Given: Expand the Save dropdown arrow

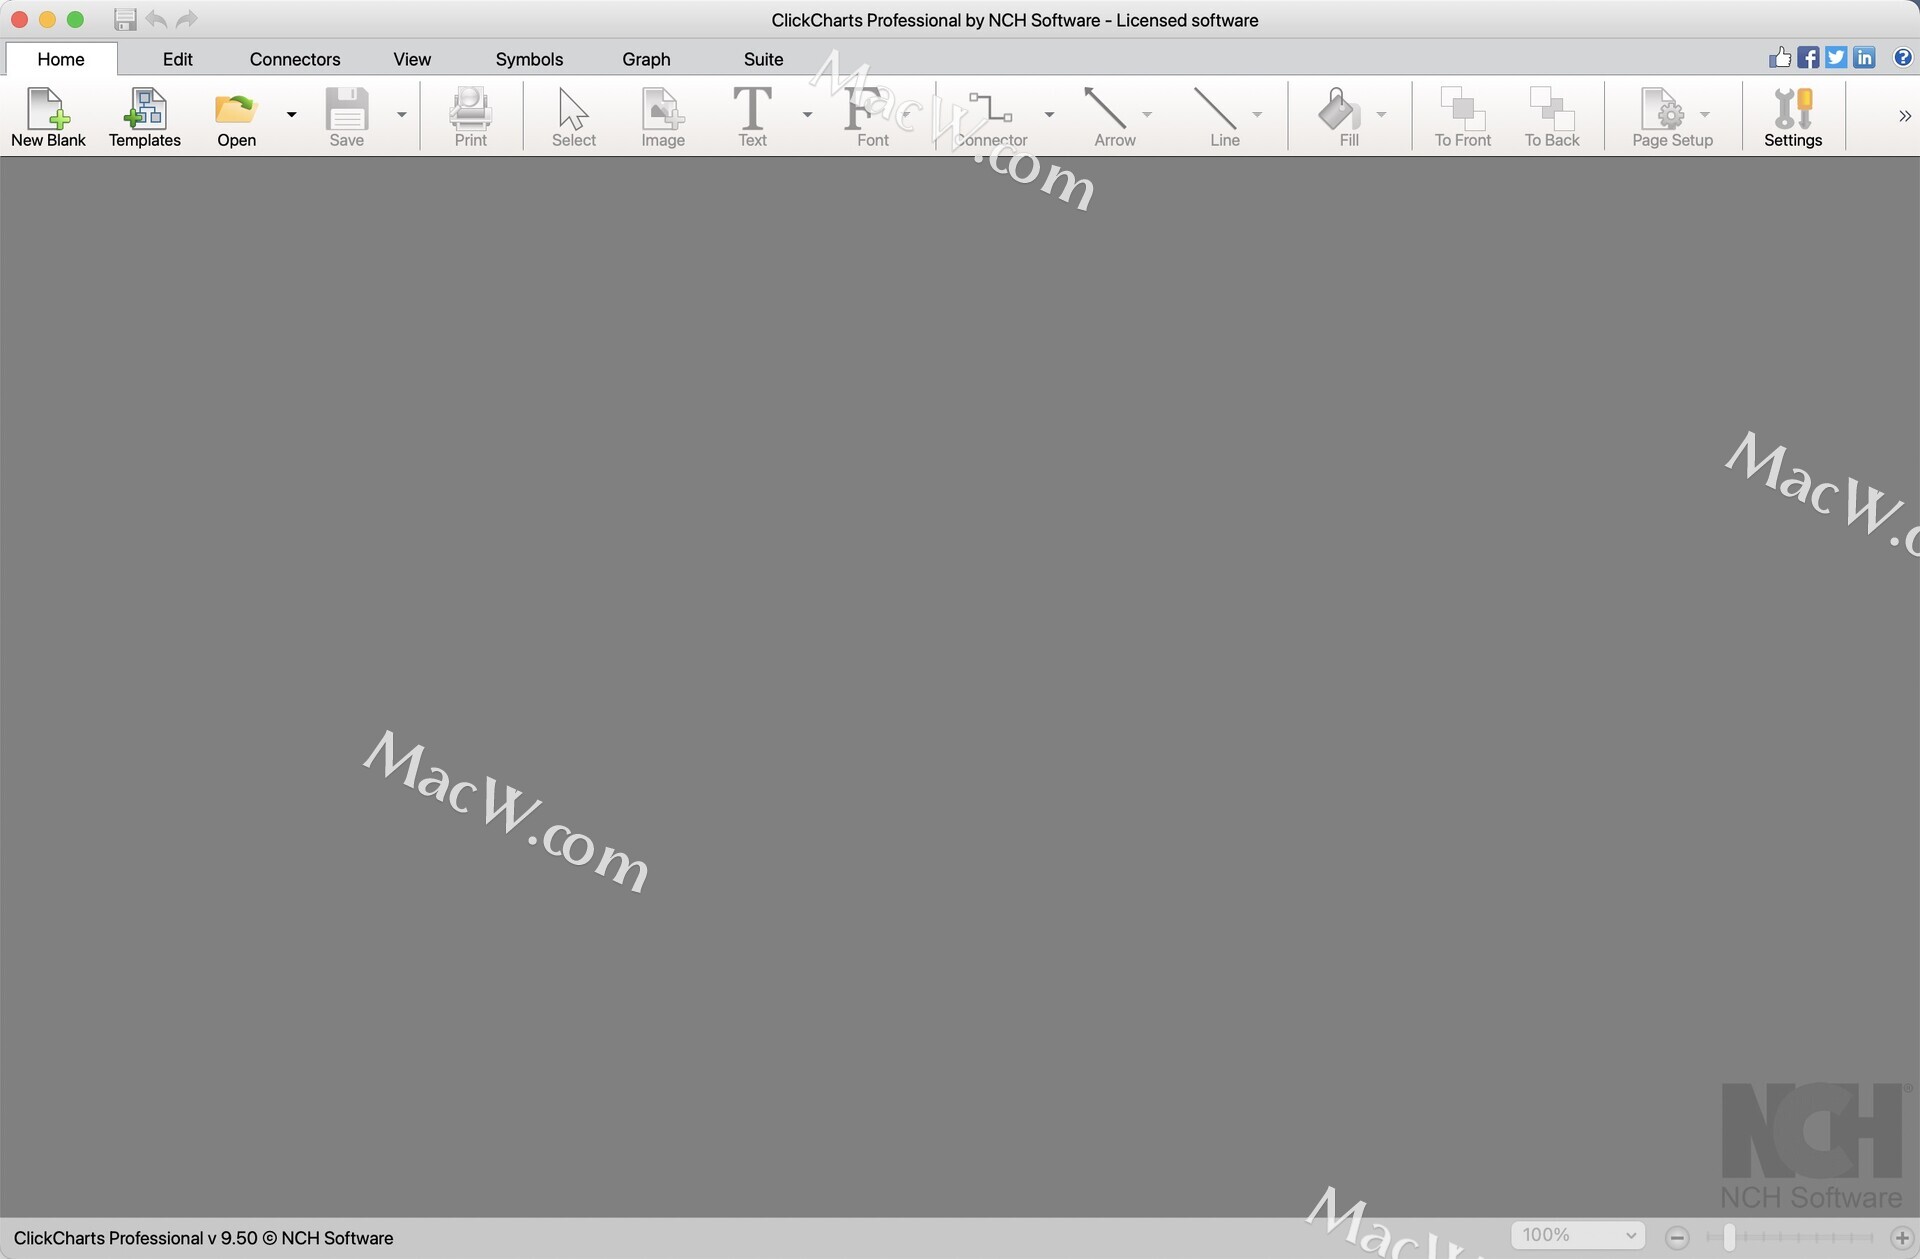Looking at the screenshot, I should pos(401,115).
